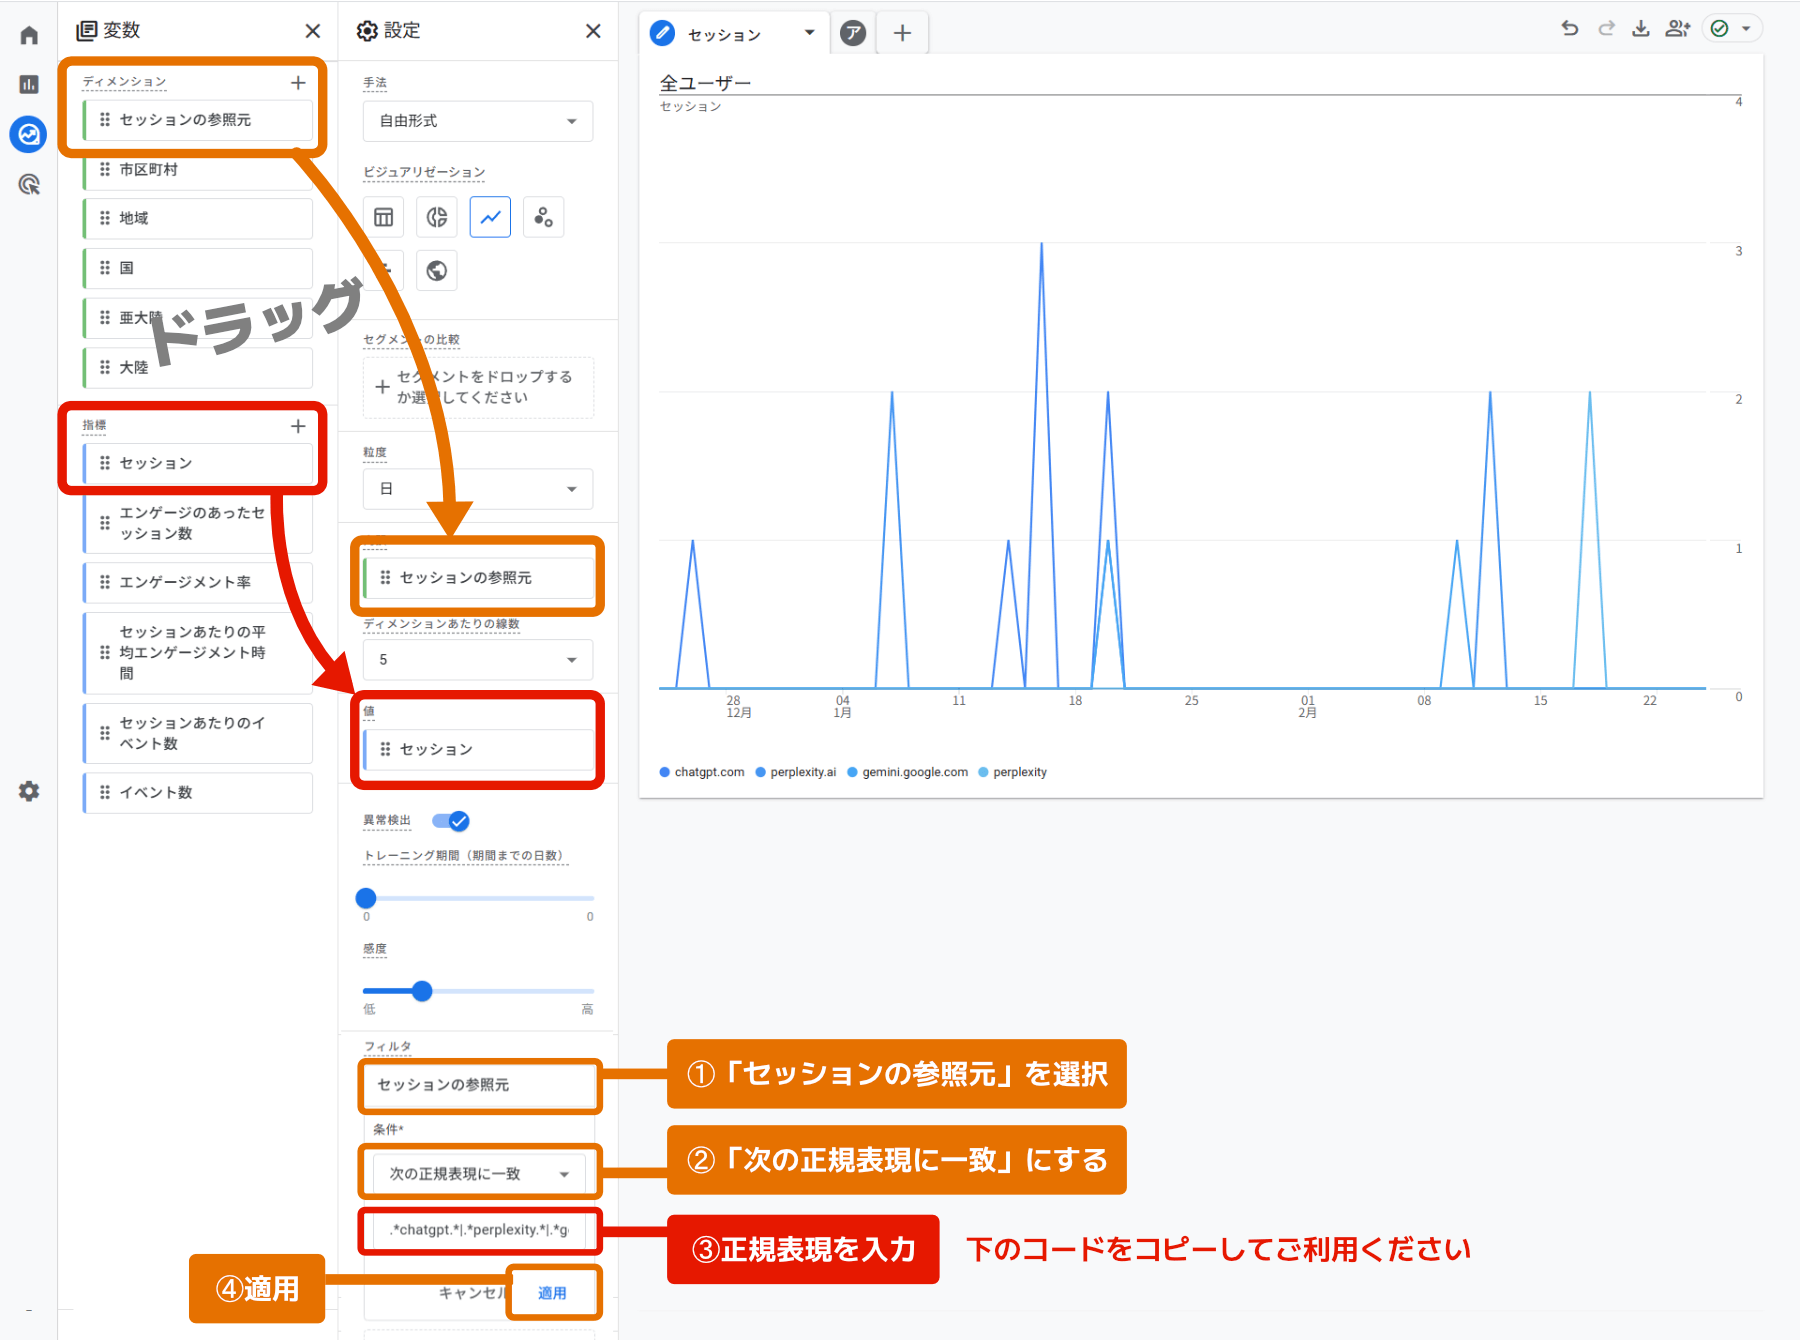This screenshot has width=1800, height=1340.
Task: Click the 感度 sensitivity slider handle
Action: pyautogui.click(x=422, y=991)
